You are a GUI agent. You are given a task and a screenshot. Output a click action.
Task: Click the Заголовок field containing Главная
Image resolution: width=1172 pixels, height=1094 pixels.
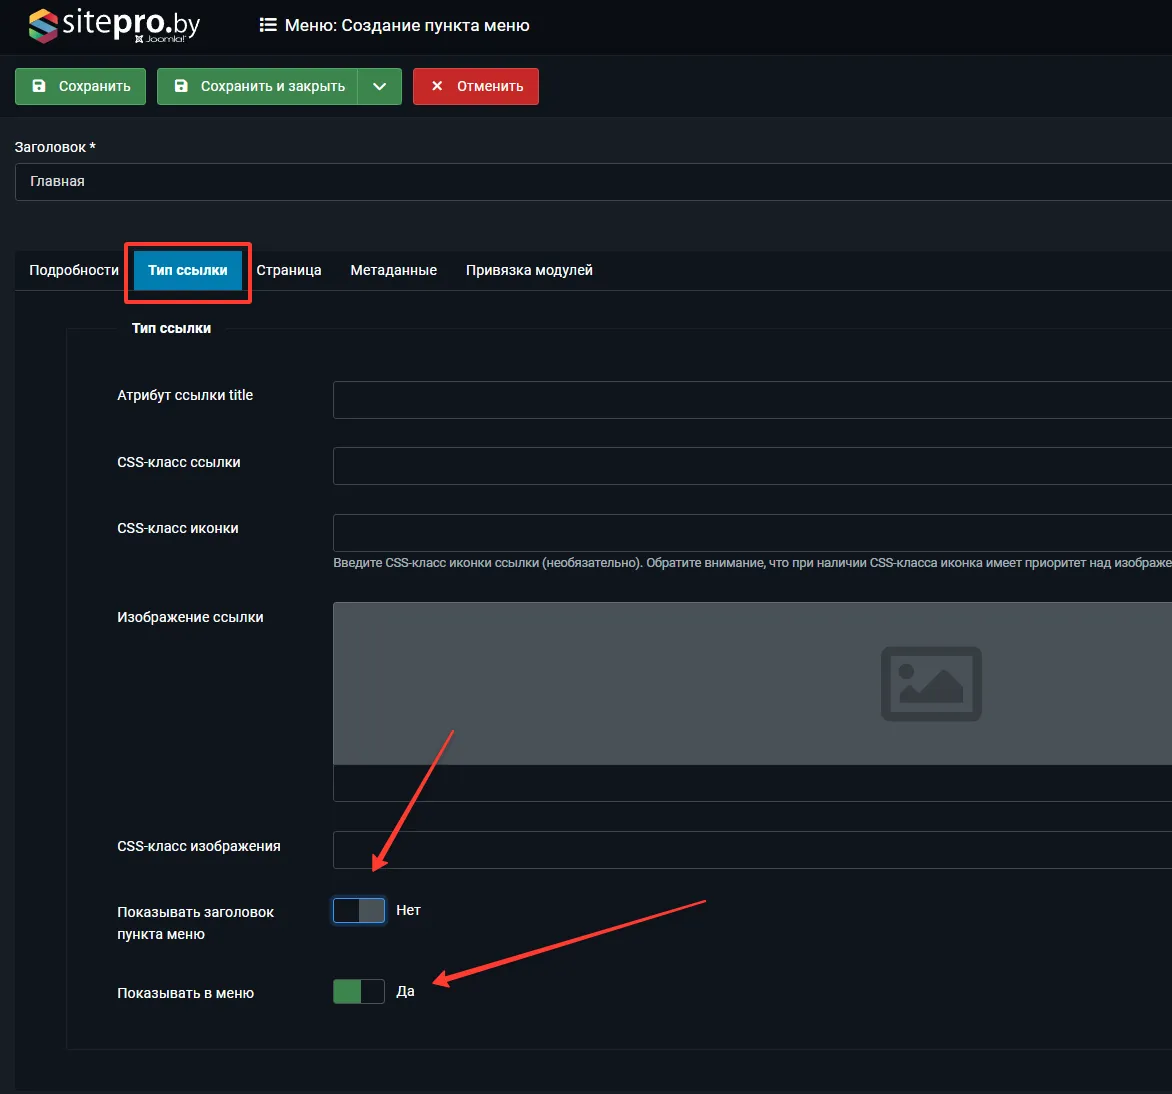590,182
